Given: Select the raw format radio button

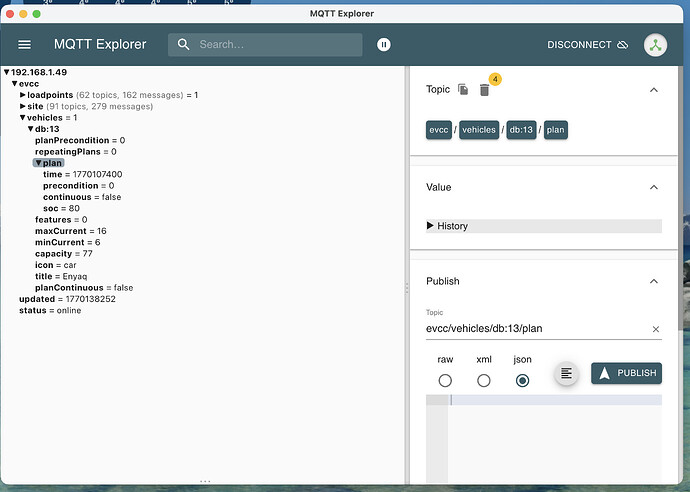Looking at the screenshot, I should tap(445, 380).
